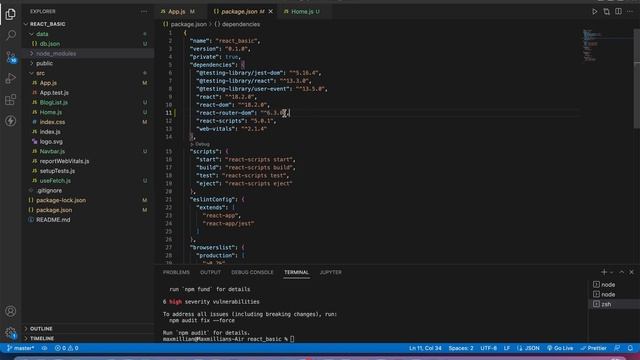Switch to the App.js tab
The image size is (640, 360).
pos(178,11)
